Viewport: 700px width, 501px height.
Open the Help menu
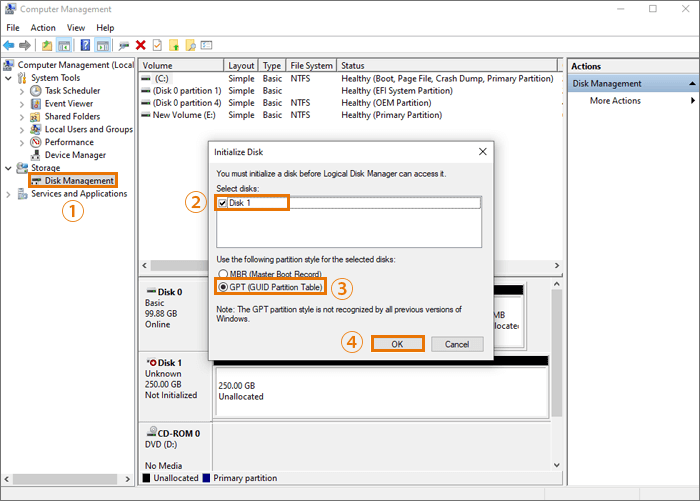click(x=105, y=28)
